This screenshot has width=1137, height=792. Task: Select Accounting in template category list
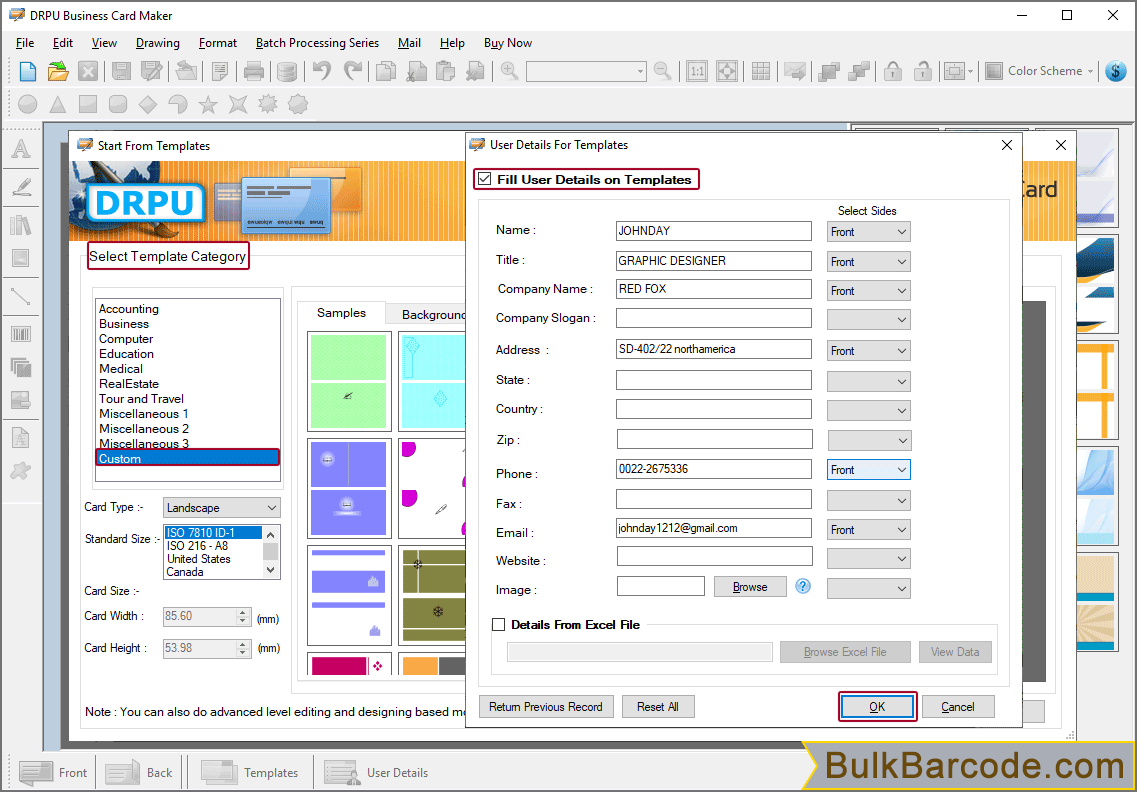point(128,309)
